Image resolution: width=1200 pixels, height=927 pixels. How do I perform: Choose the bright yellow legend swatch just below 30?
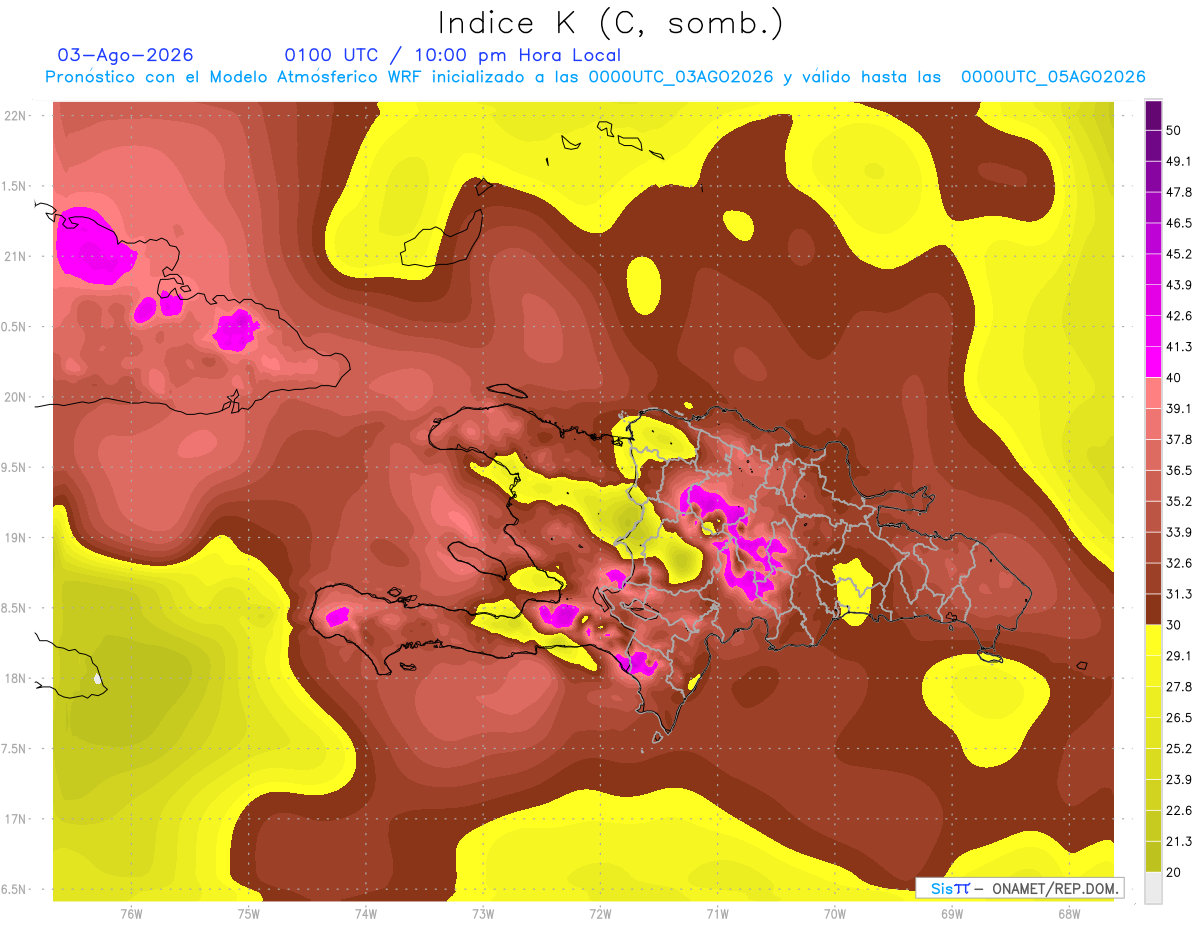click(x=1153, y=639)
